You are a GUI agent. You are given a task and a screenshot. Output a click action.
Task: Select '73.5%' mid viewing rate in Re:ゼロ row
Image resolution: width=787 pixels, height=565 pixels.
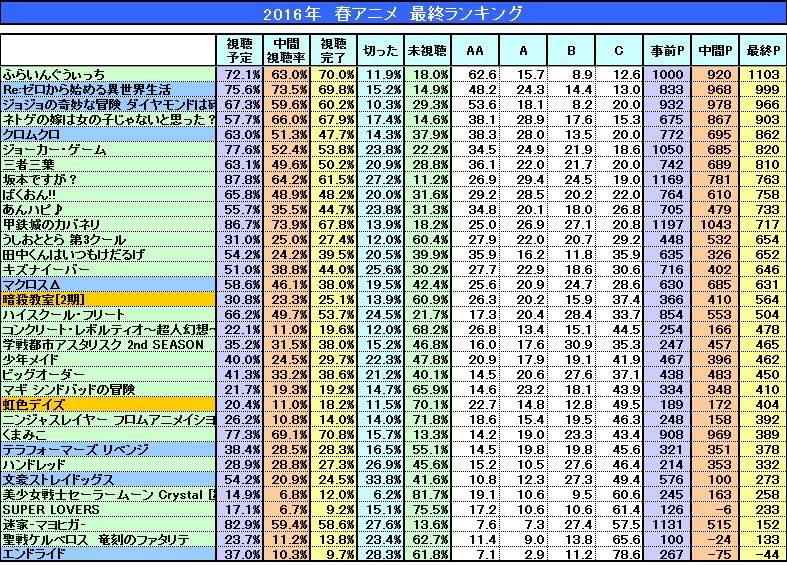[286, 90]
